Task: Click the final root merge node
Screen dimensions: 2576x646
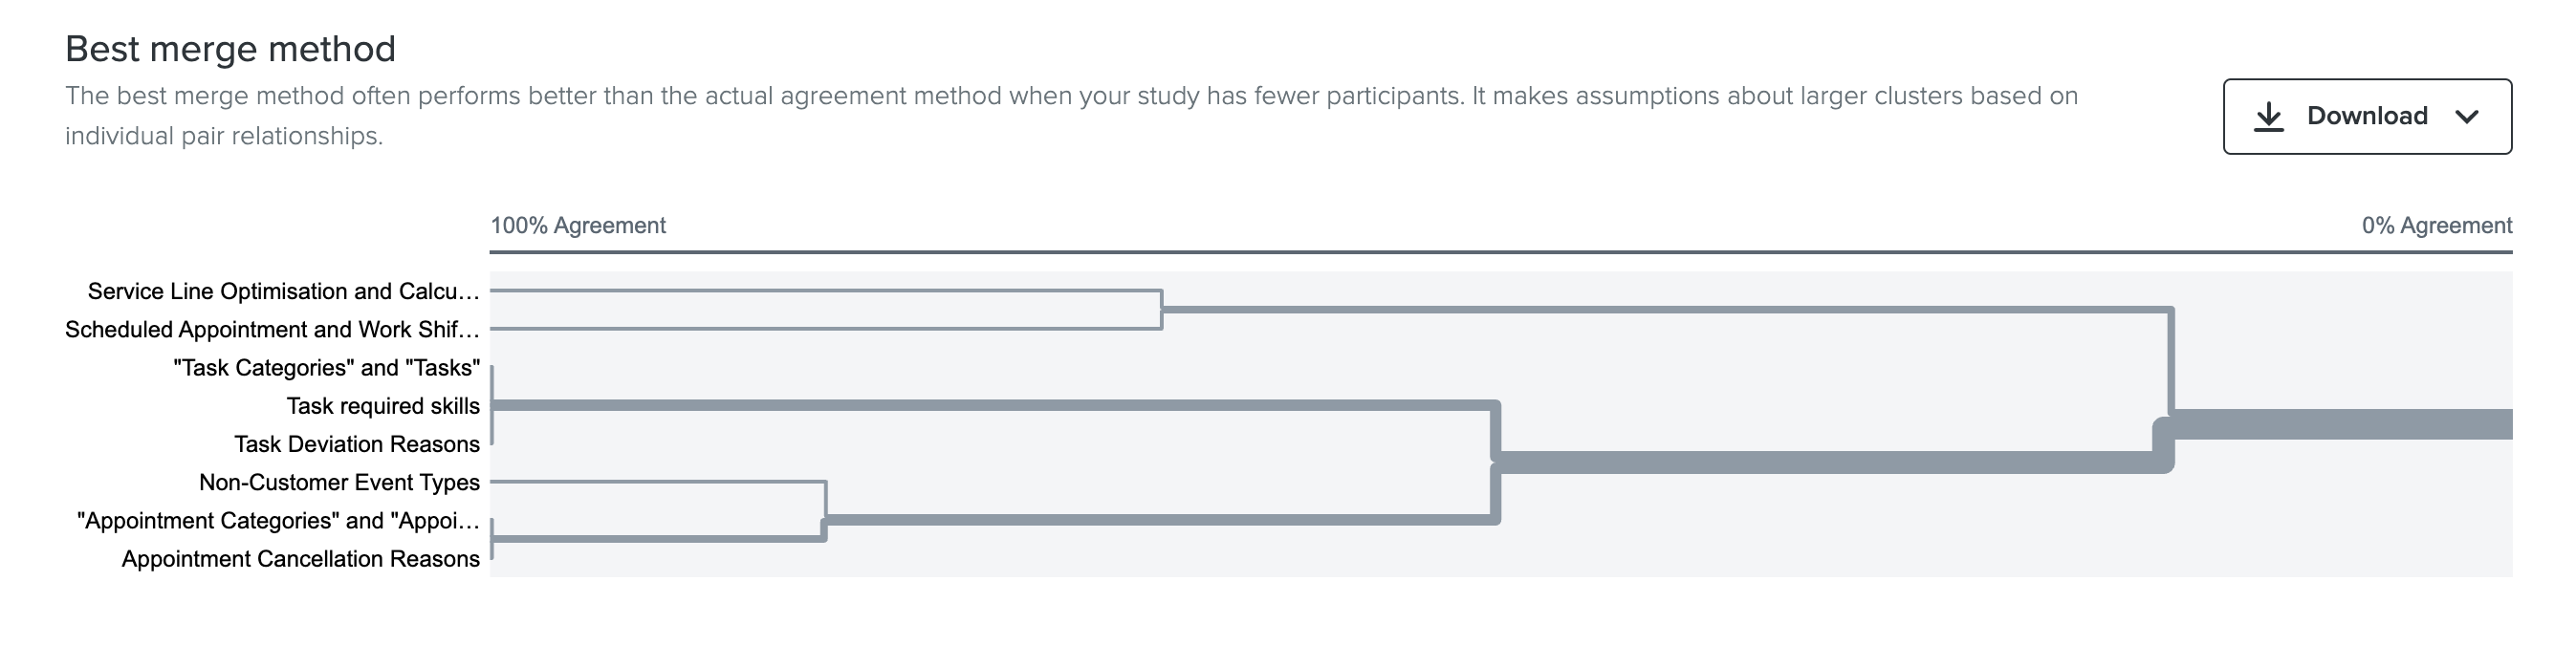Action: [x=2165, y=441]
